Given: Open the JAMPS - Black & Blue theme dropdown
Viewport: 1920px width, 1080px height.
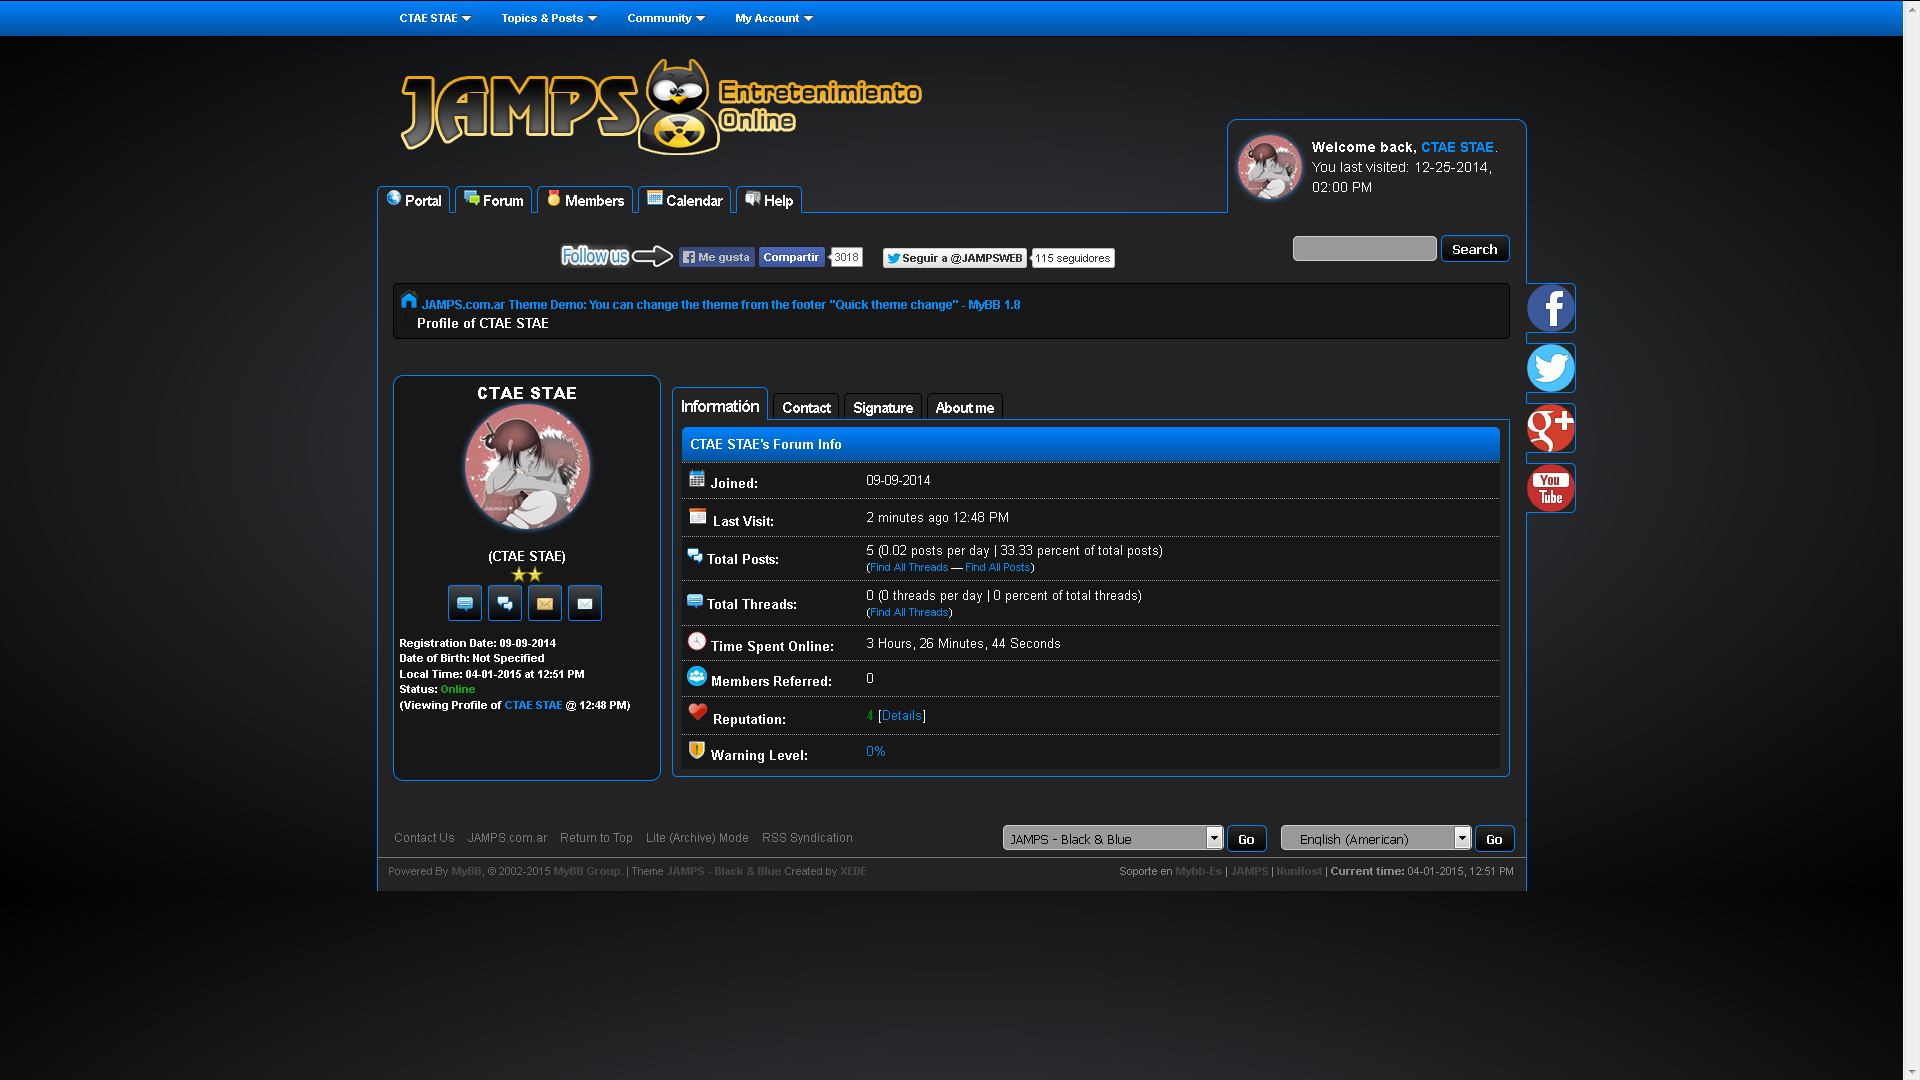Looking at the screenshot, I should [x=1112, y=838].
